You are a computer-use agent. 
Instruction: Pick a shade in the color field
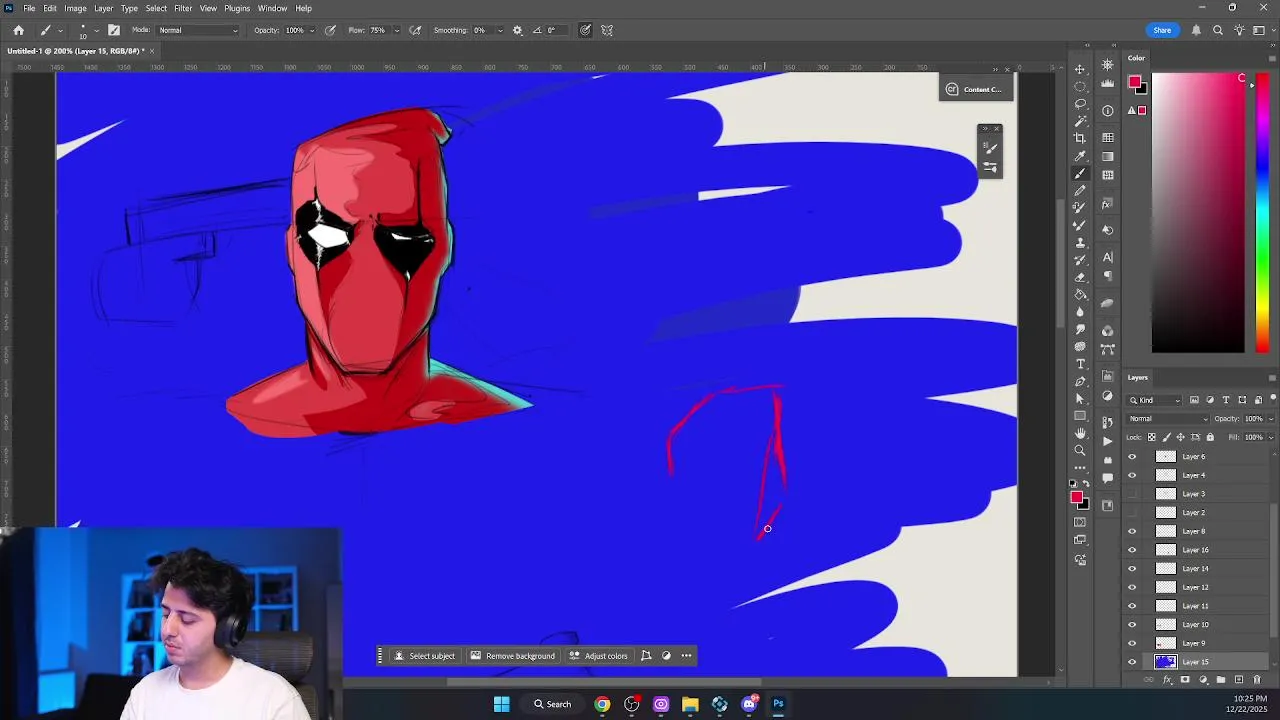pyautogui.click(x=1198, y=213)
